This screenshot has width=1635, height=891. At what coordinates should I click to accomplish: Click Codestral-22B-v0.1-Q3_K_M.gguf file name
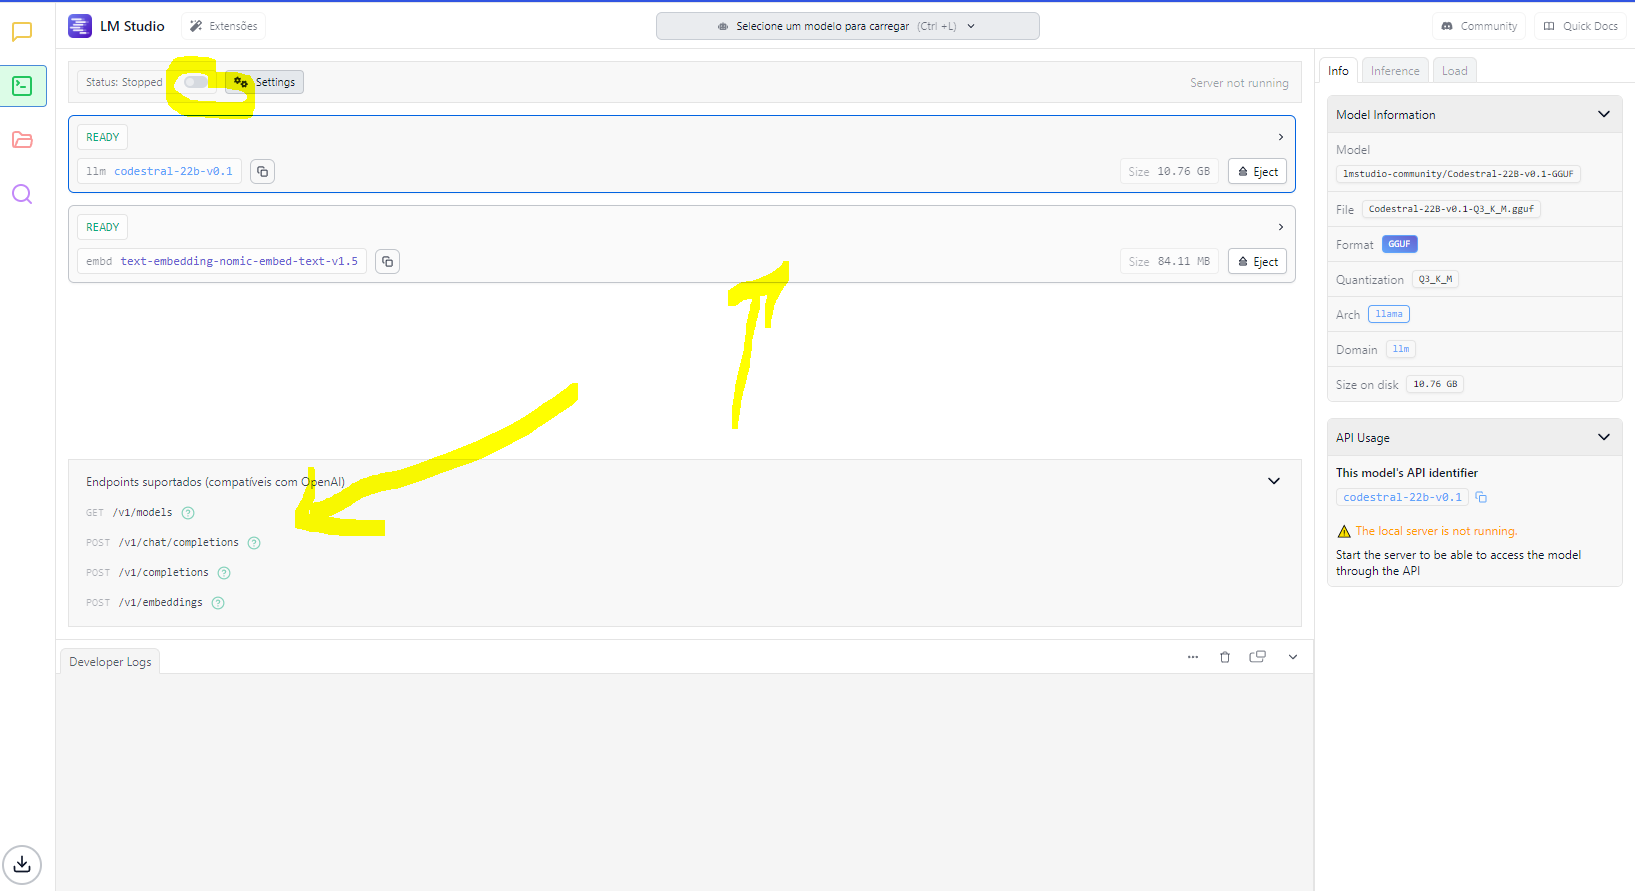click(x=1451, y=209)
